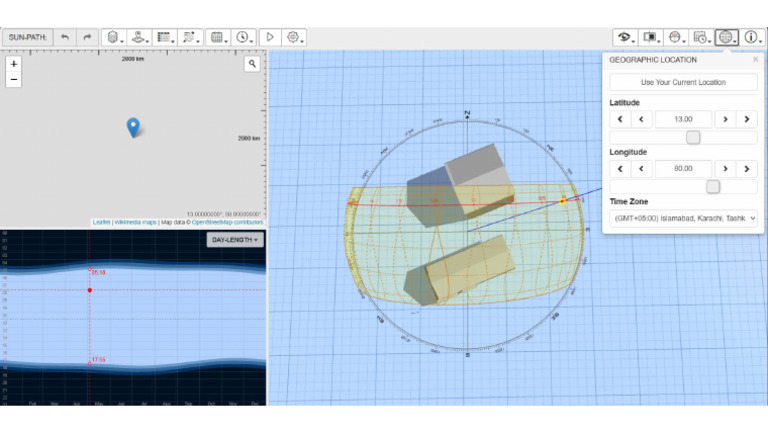
Task: Open the 3D building model menu
Action: click(115, 37)
